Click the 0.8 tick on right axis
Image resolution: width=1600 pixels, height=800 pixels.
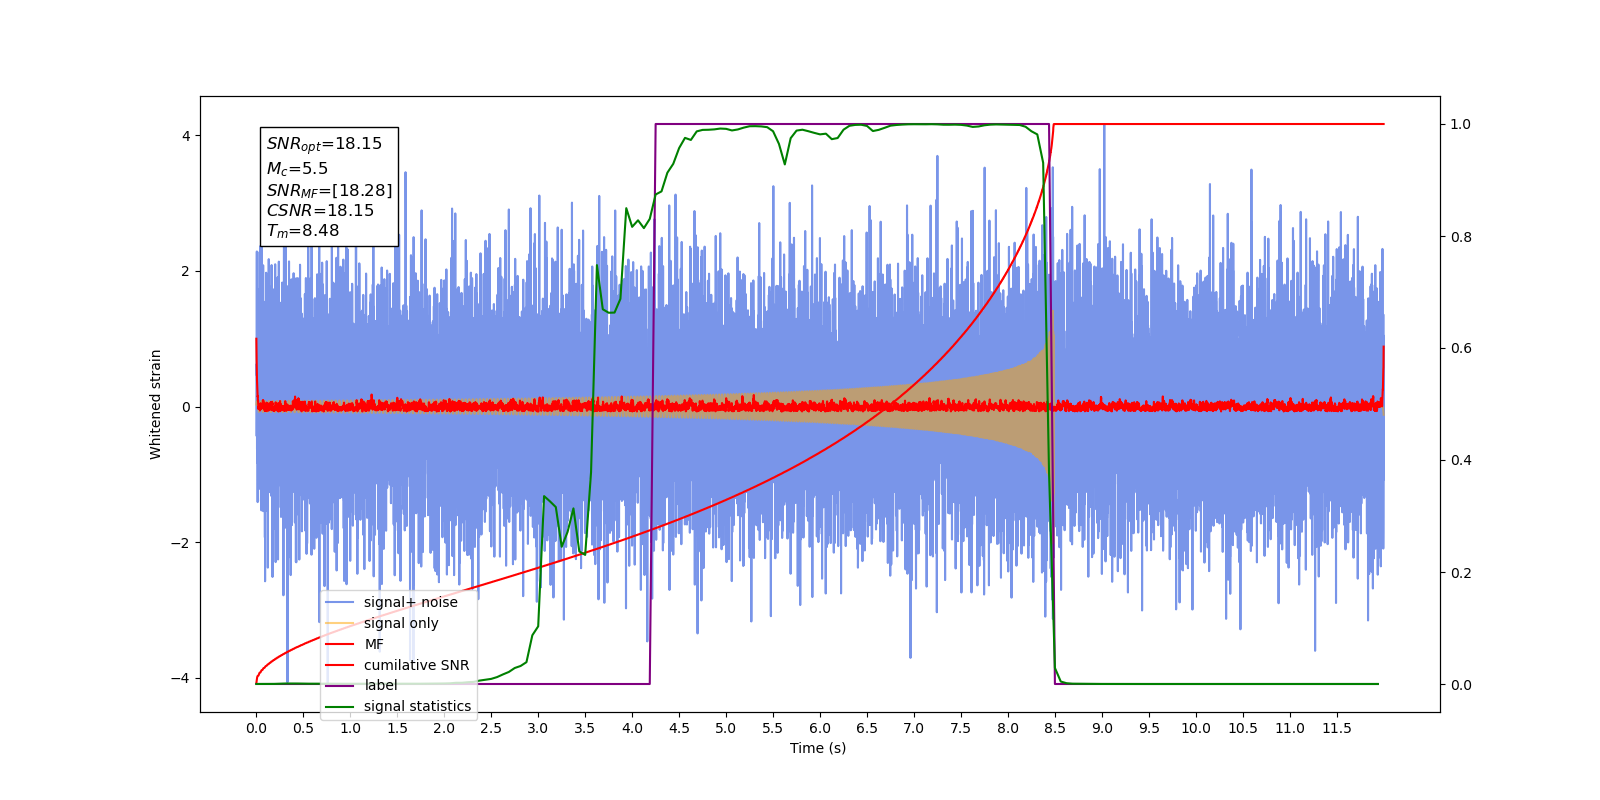(x=1461, y=237)
